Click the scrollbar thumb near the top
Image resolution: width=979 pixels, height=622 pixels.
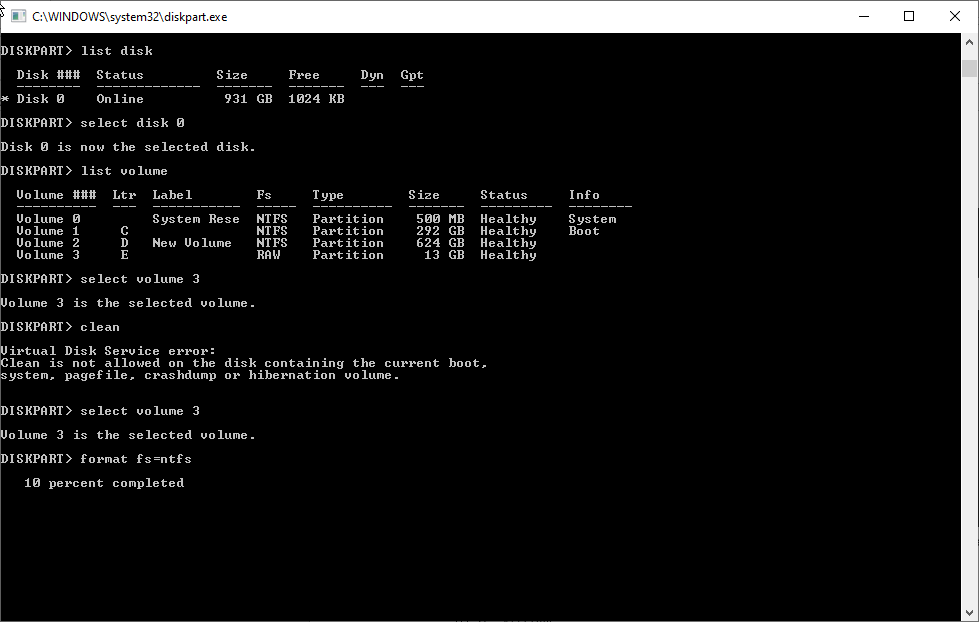968,68
